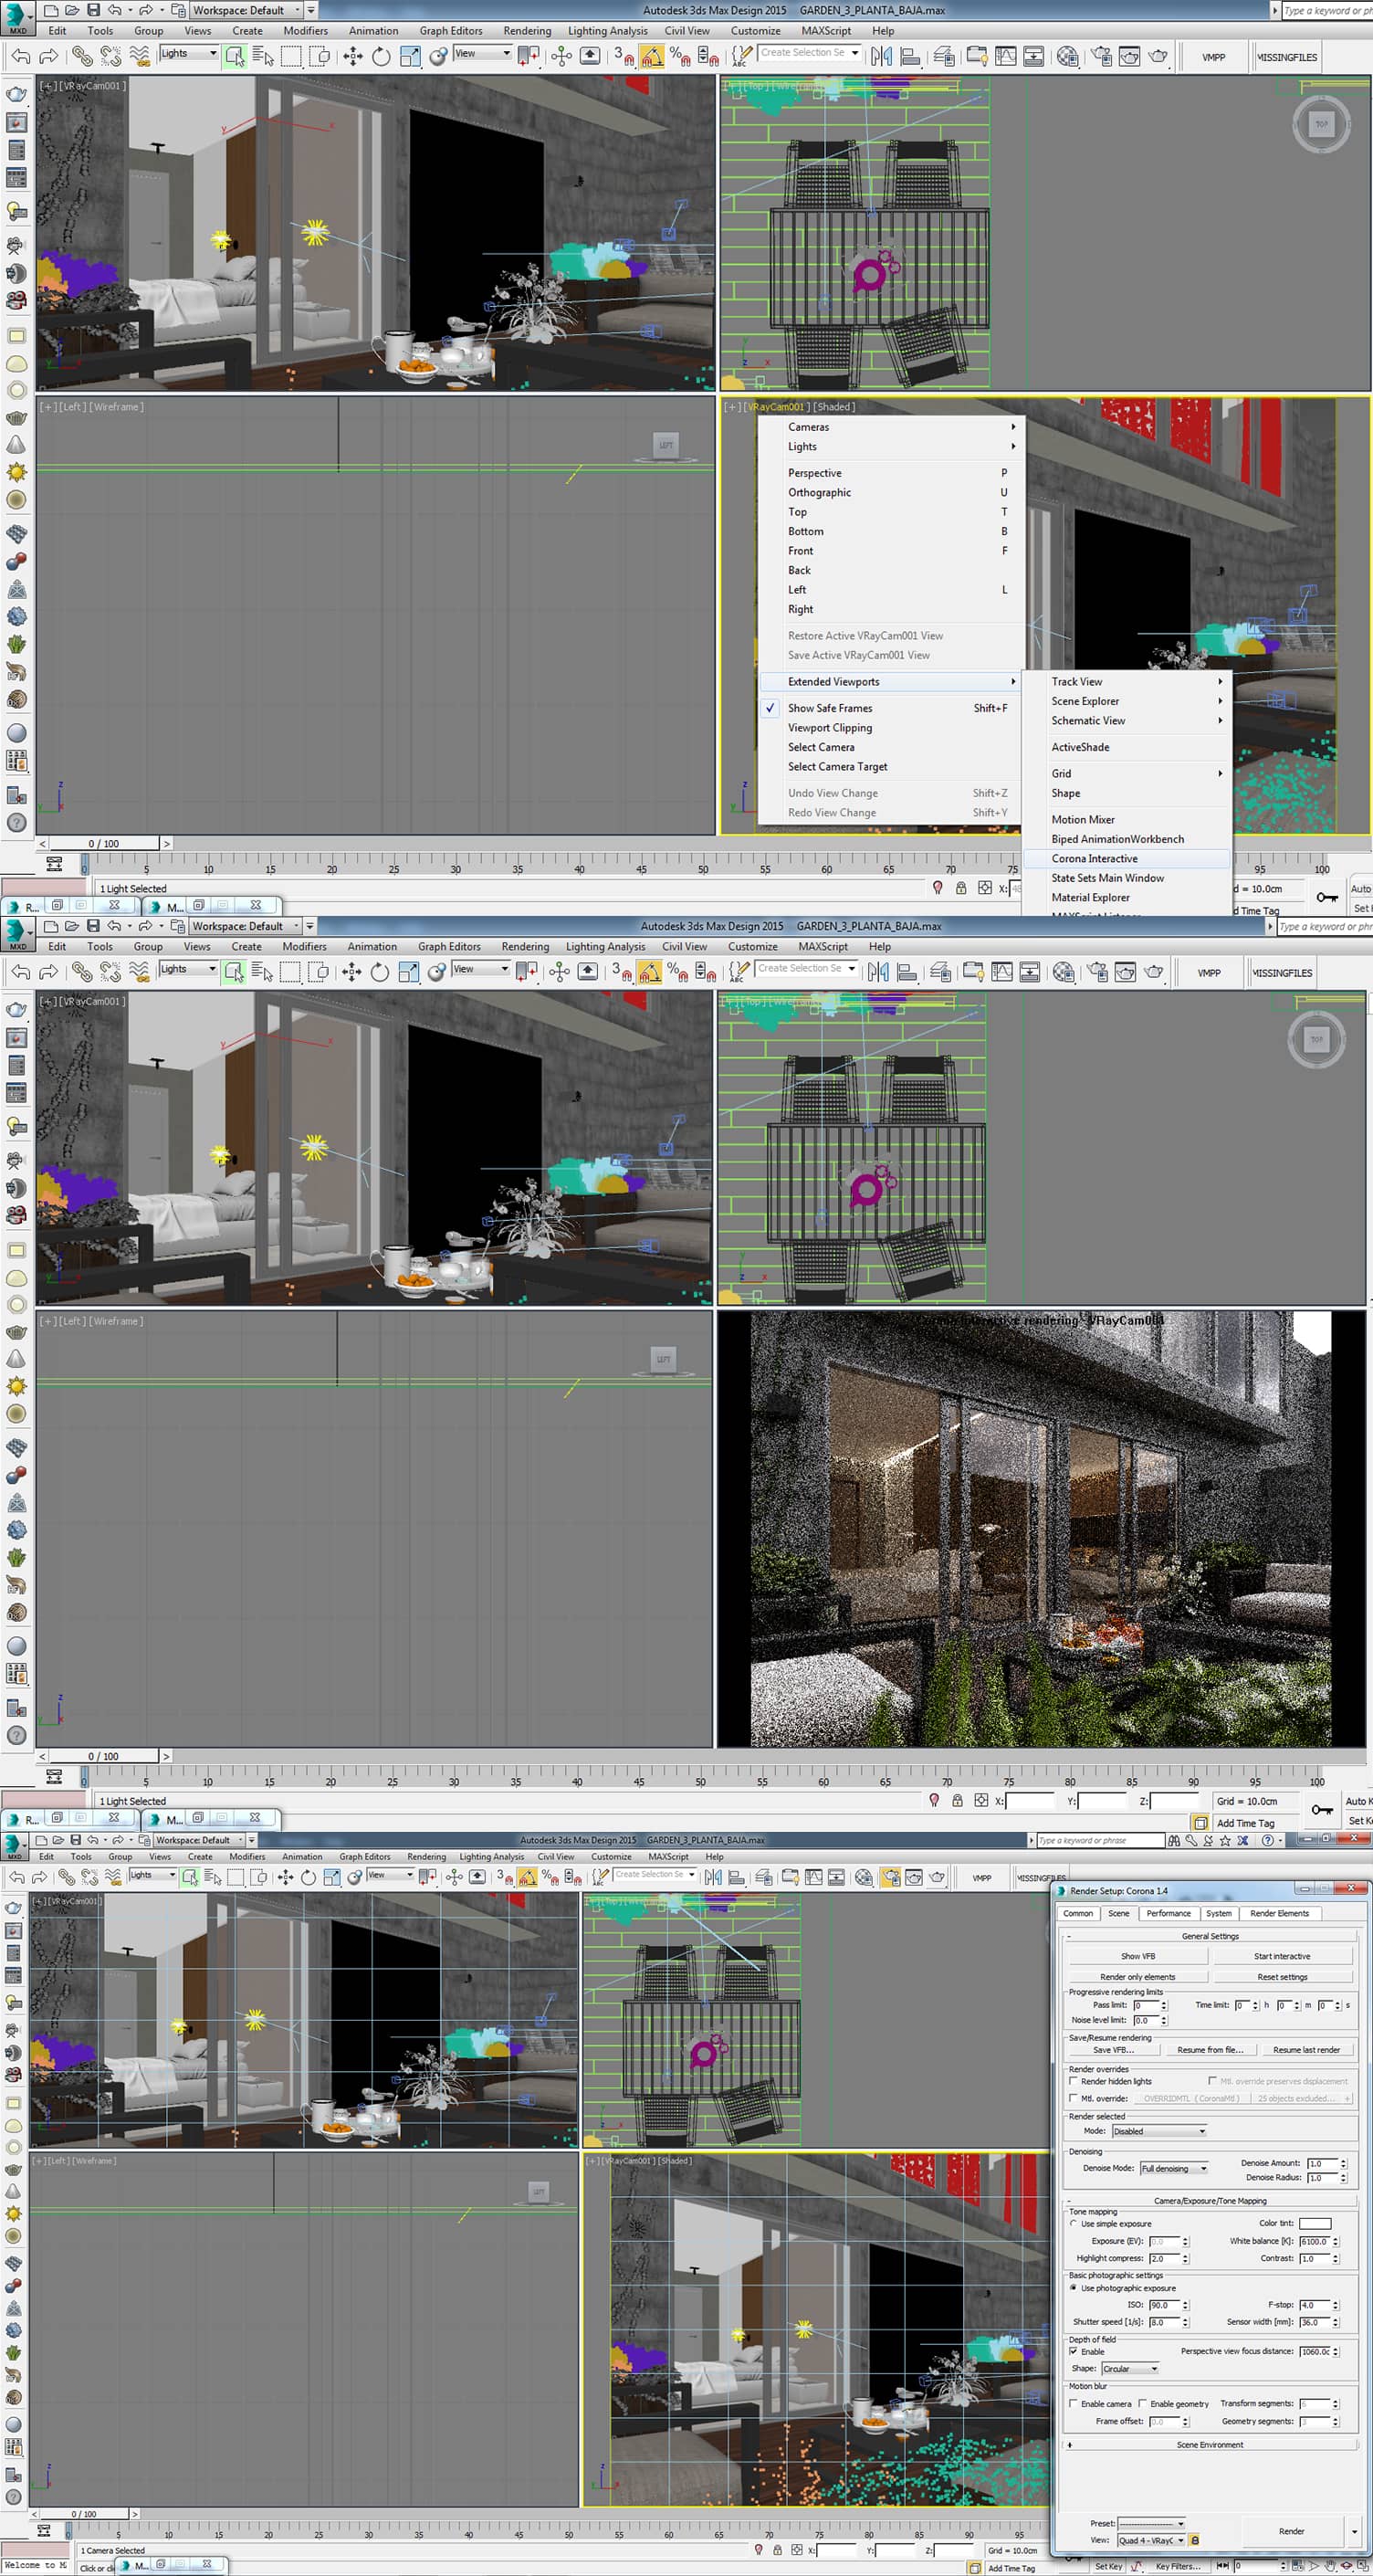Open the System tab in Render Setup

pos(1219,1913)
